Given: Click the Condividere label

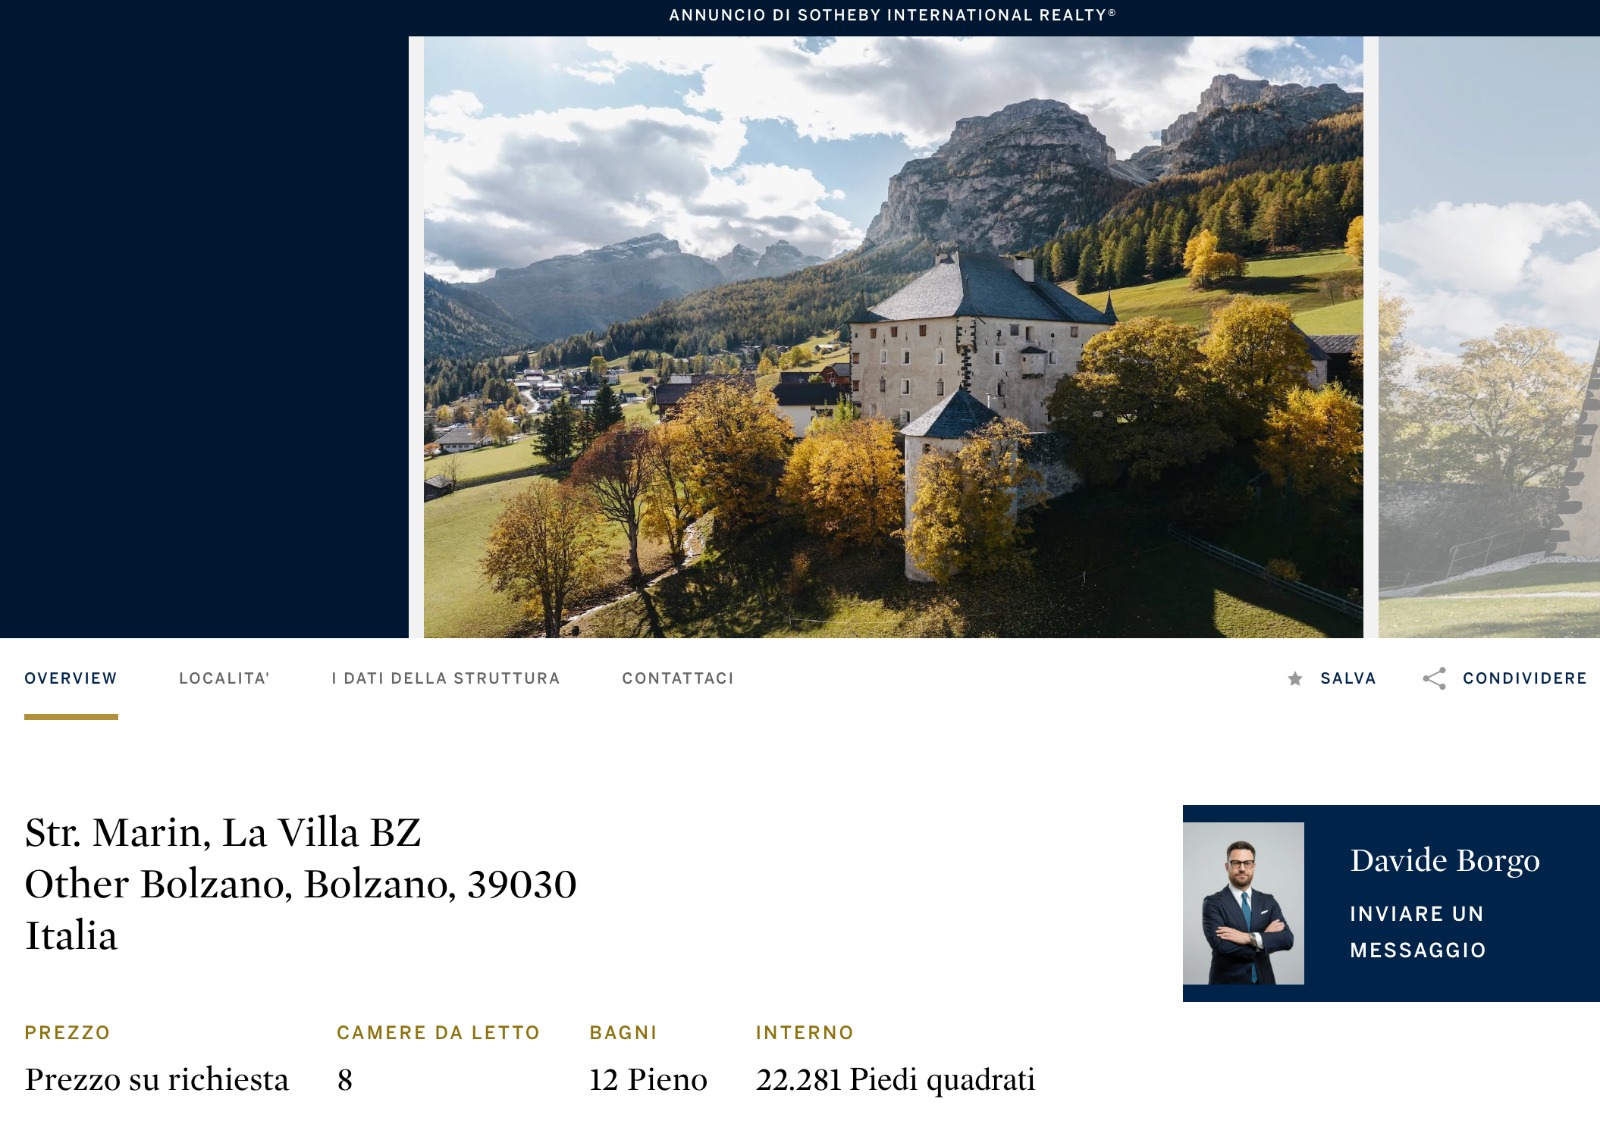Looking at the screenshot, I should [x=1525, y=678].
